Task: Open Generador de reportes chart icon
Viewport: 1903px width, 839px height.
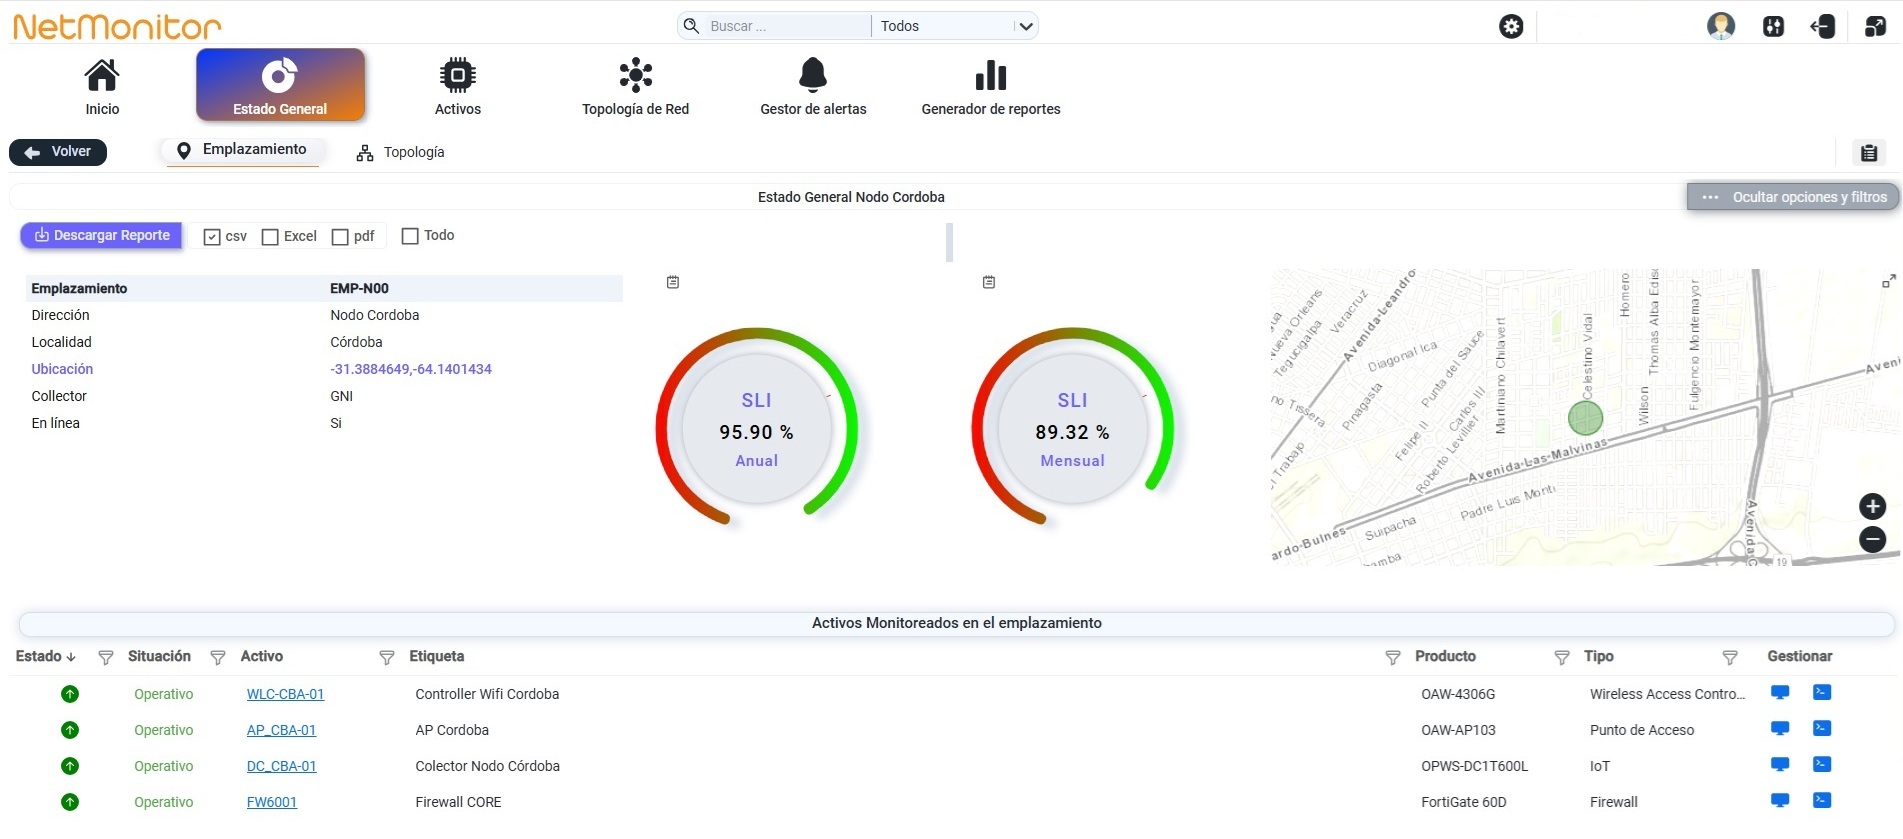Action: tap(990, 75)
